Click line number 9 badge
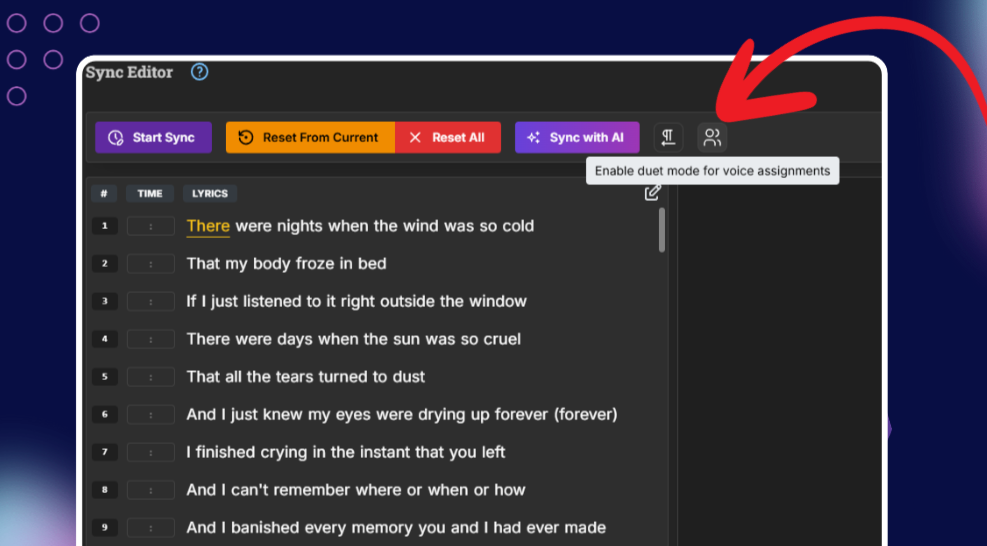The height and width of the screenshot is (546, 987). click(x=104, y=528)
